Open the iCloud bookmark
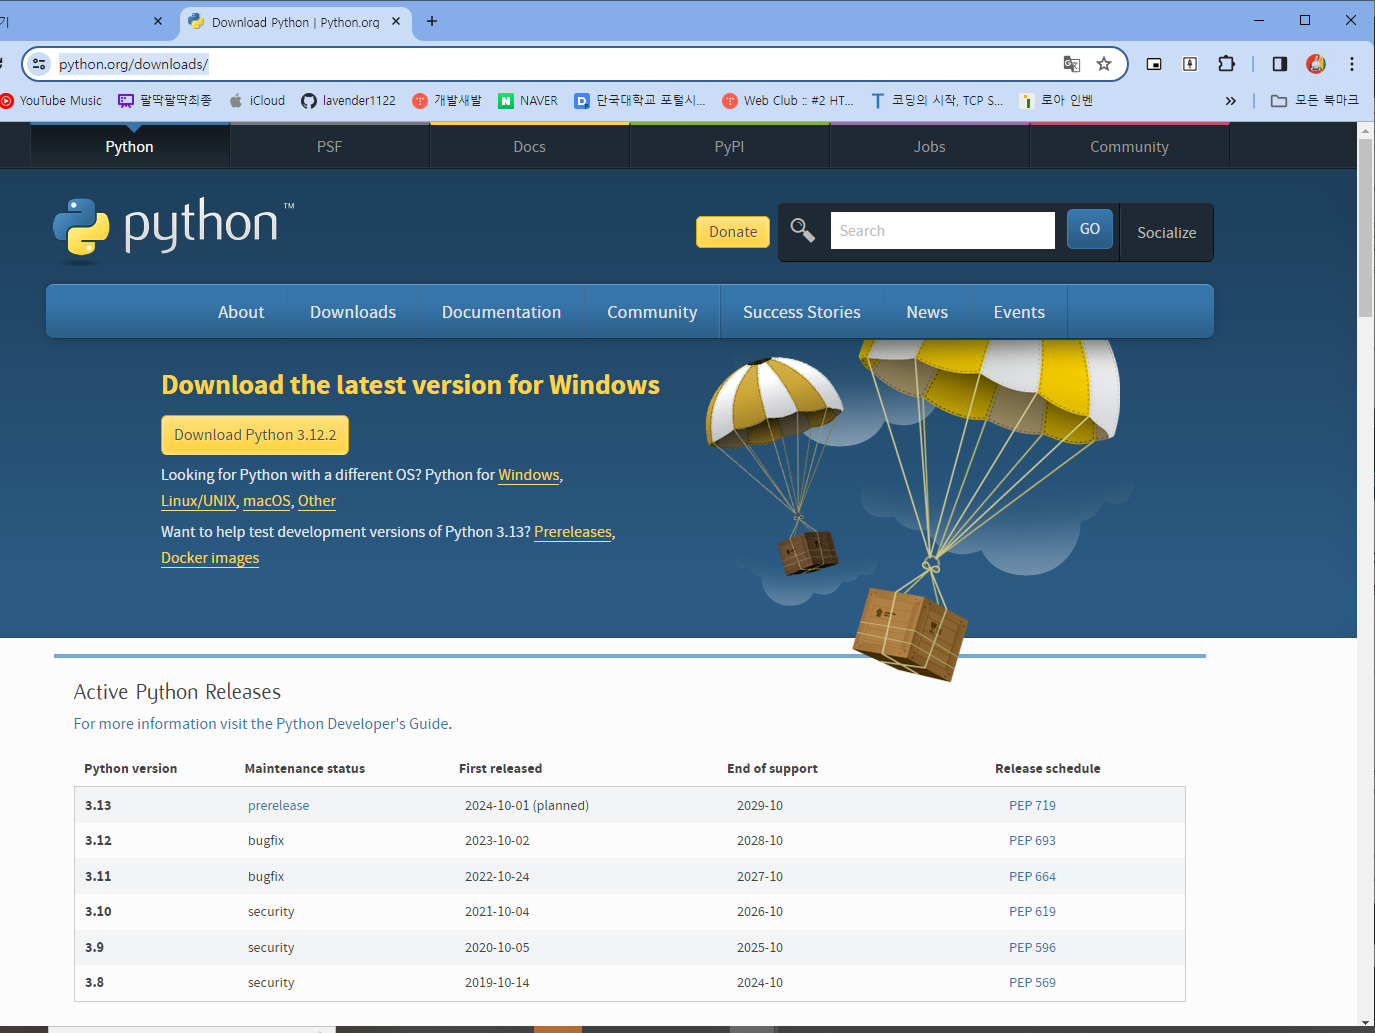1375x1033 pixels. click(257, 100)
